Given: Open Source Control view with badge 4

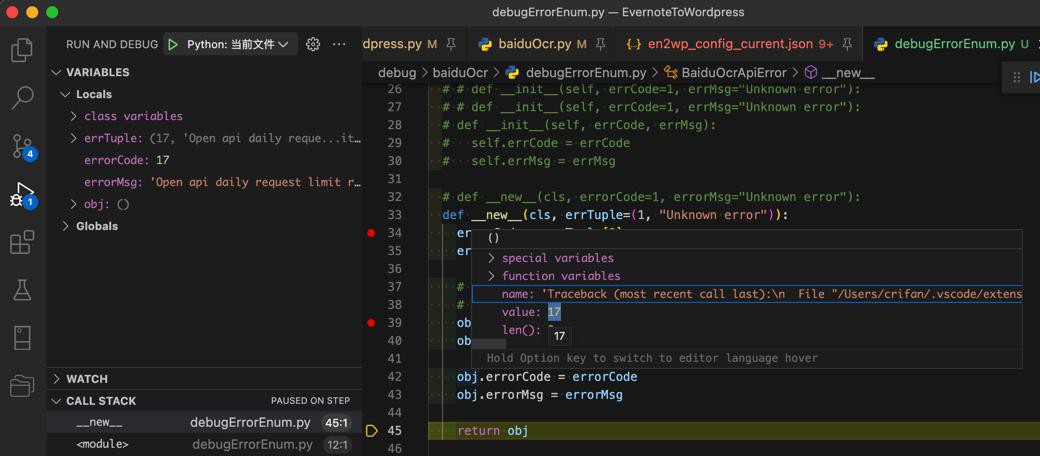Looking at the screenshot, I should click(23, 147).
